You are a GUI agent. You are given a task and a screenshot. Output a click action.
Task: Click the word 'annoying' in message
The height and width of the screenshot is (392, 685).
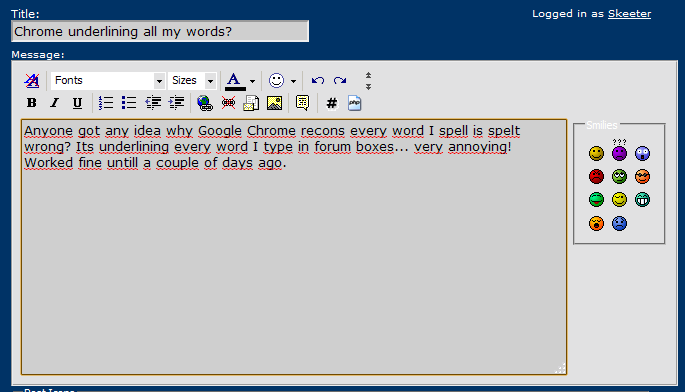point(477,147)
